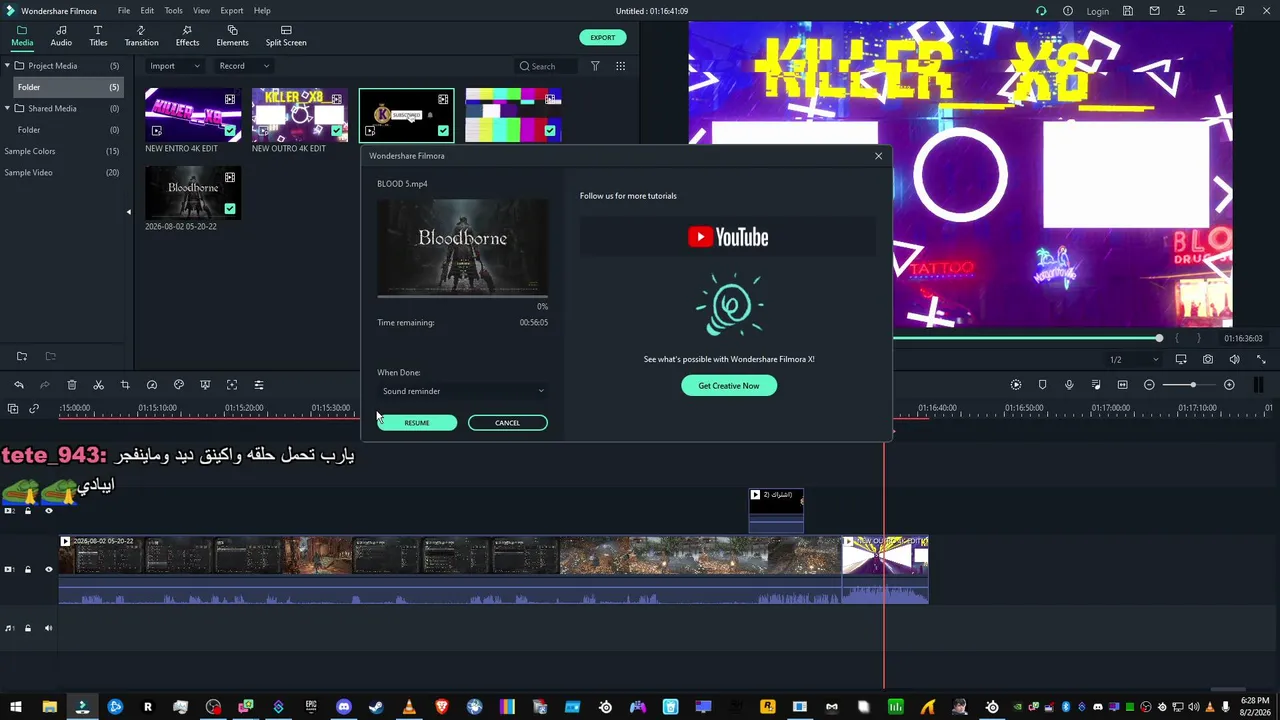Open the Crop and Zoom tool
Image resolution: width=1280 pixels, height=720 pixels.
pyautogui.click(x=125, y=385)
